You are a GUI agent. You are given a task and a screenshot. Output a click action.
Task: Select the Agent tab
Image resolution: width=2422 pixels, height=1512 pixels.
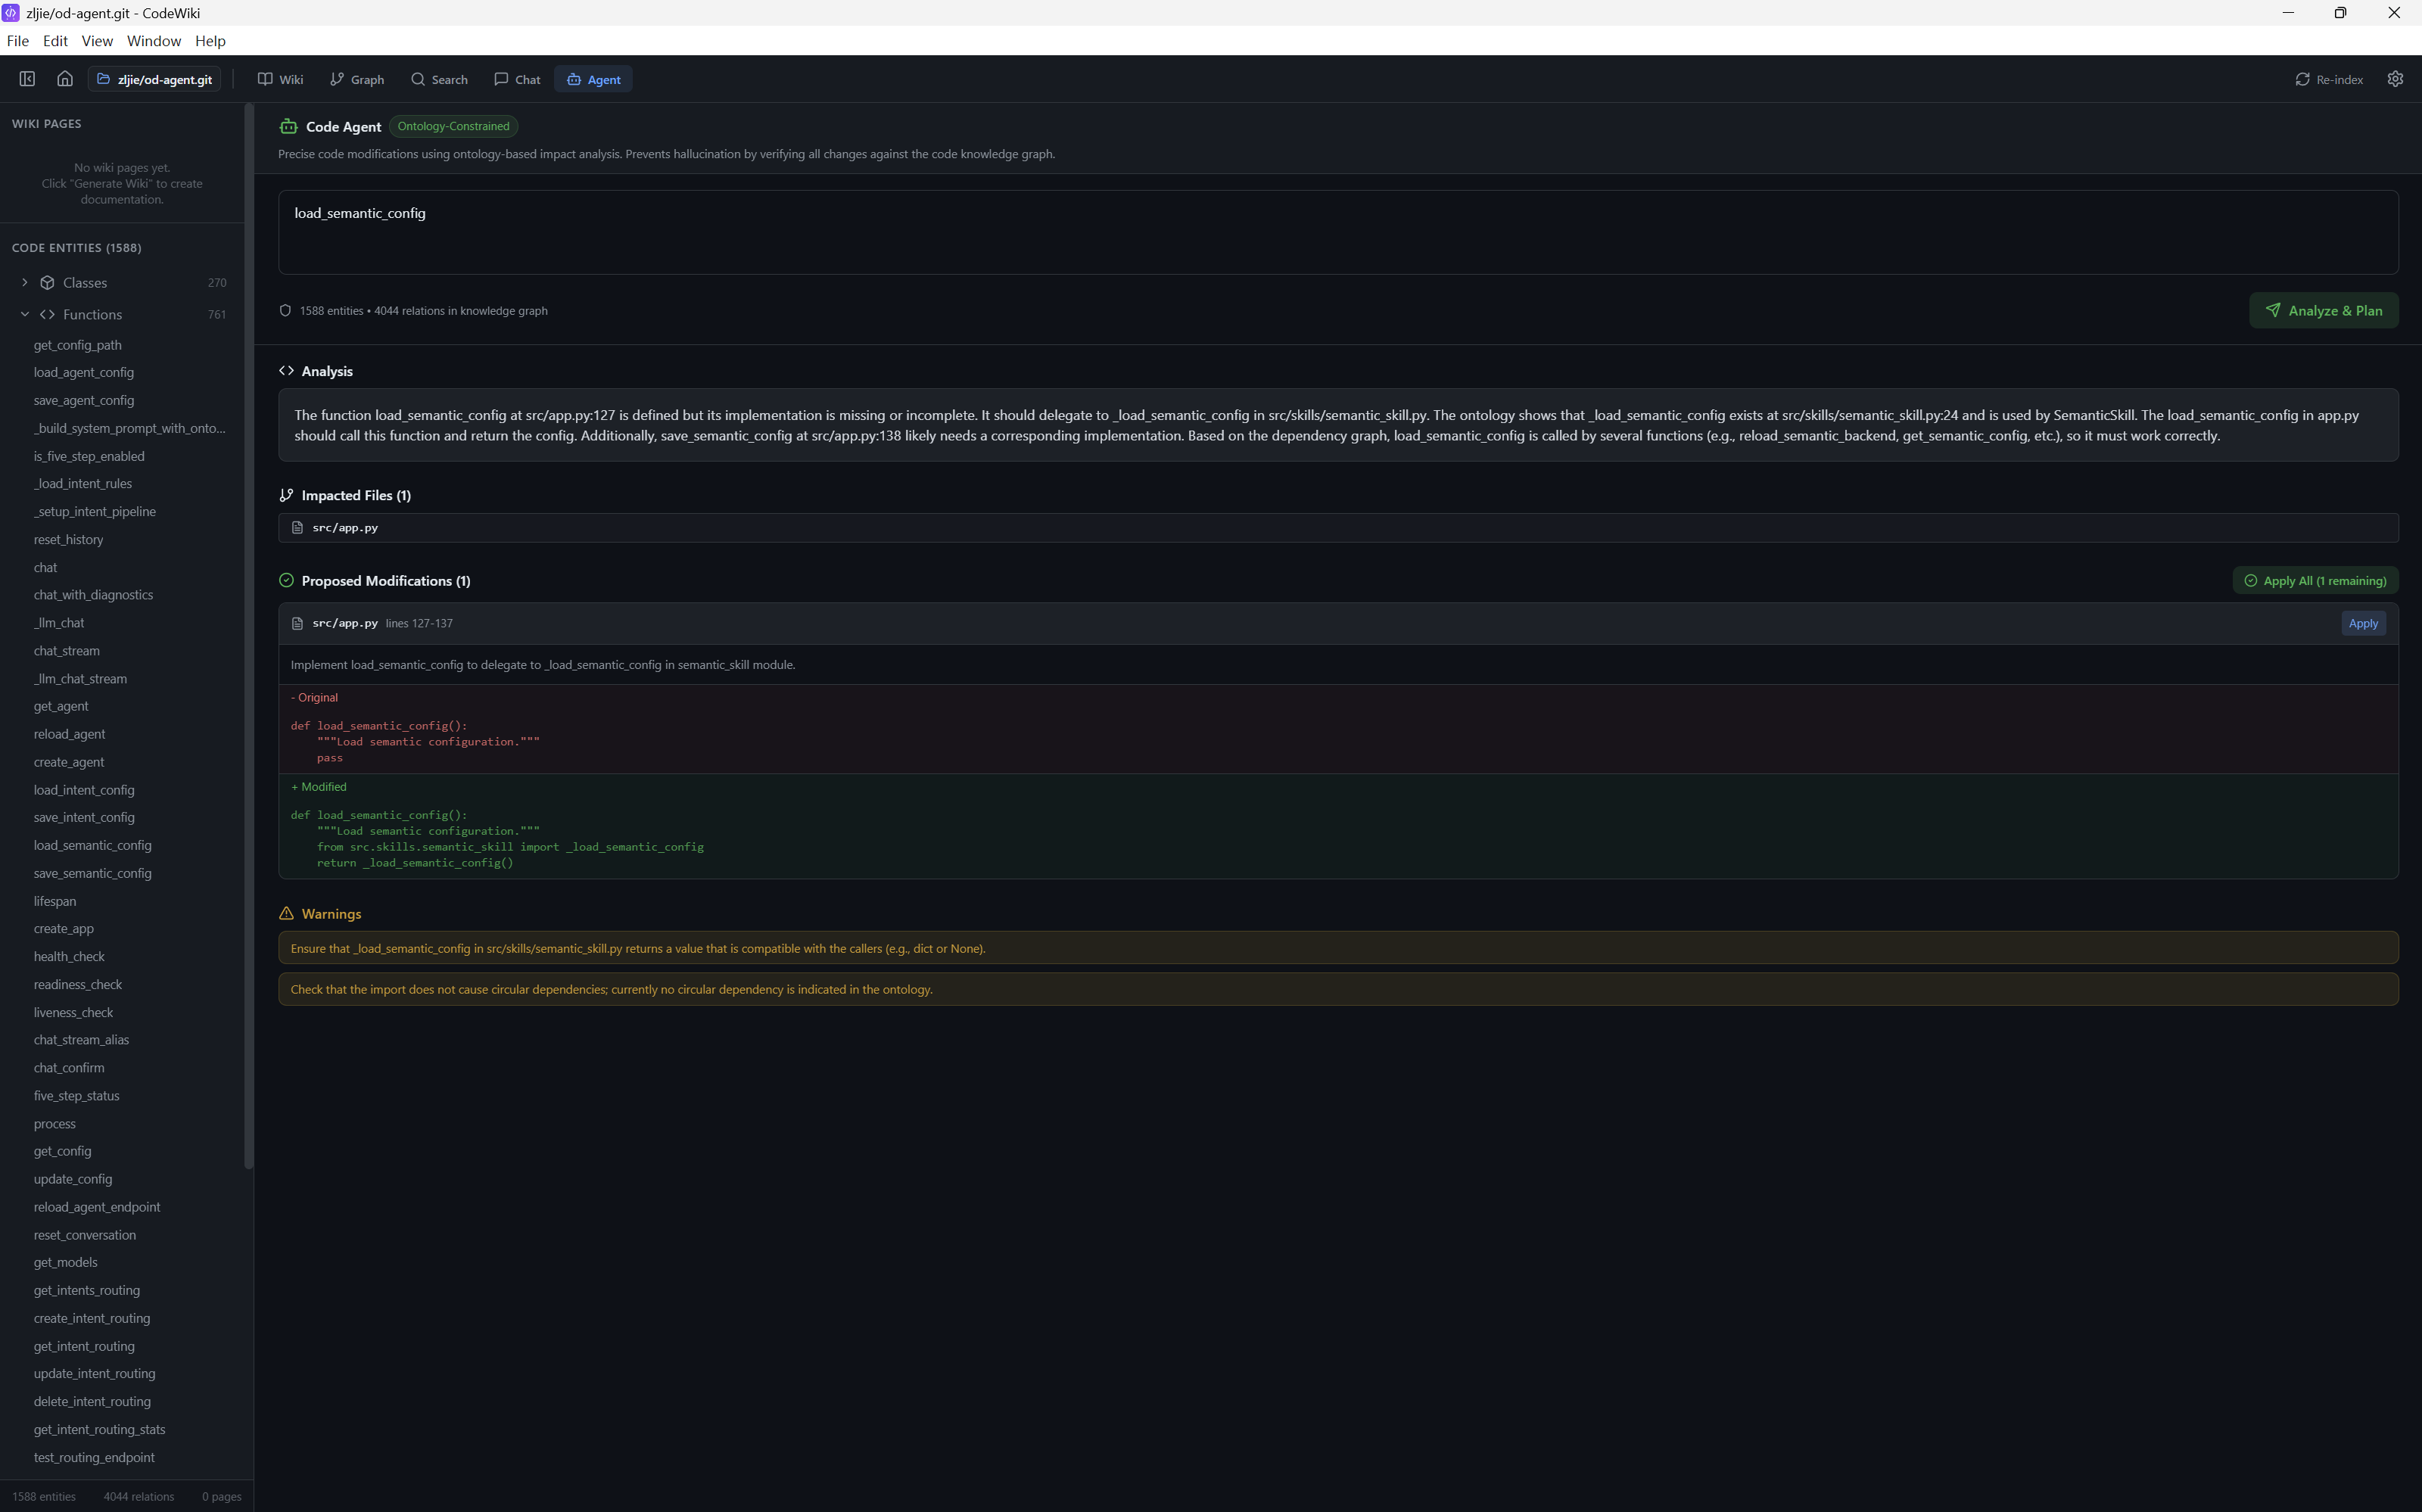594,79
